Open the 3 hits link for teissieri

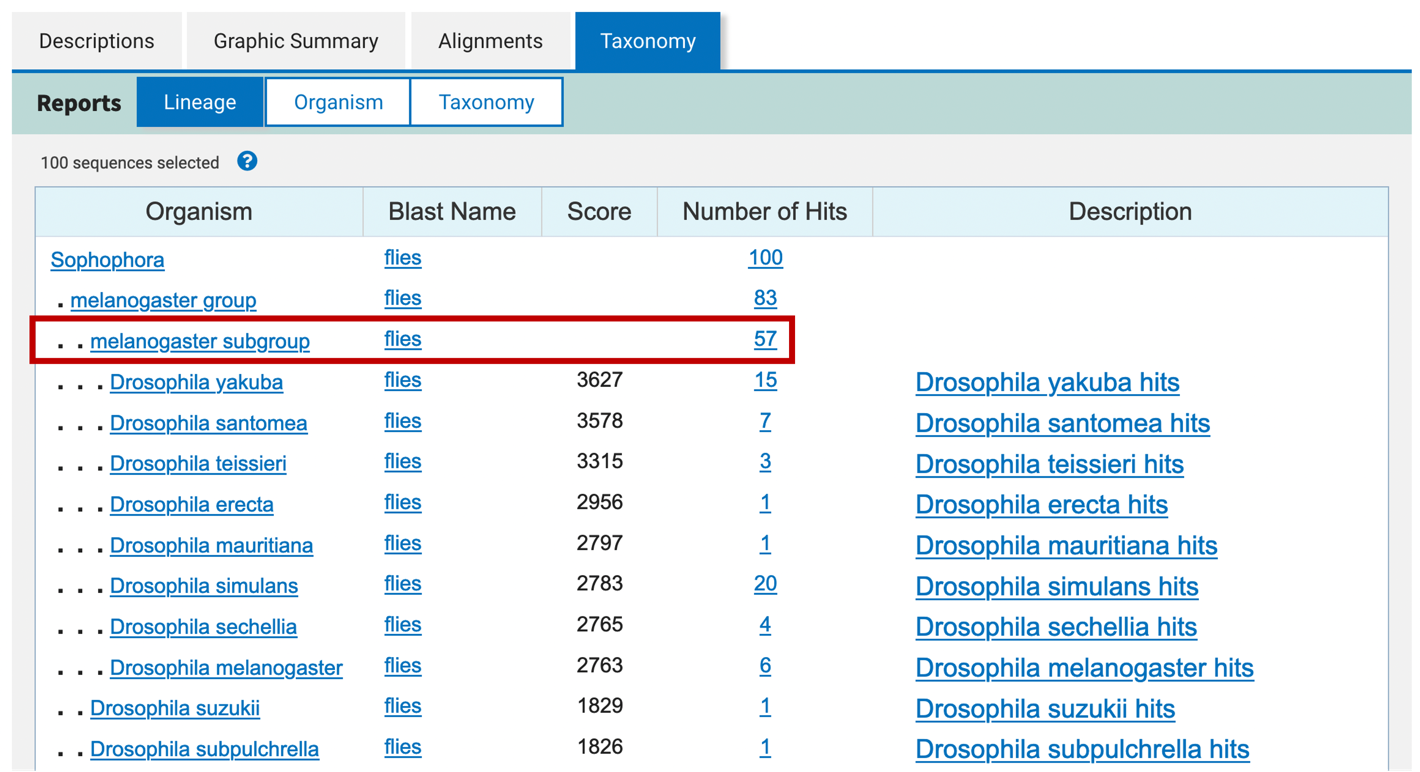pos(765,461)
